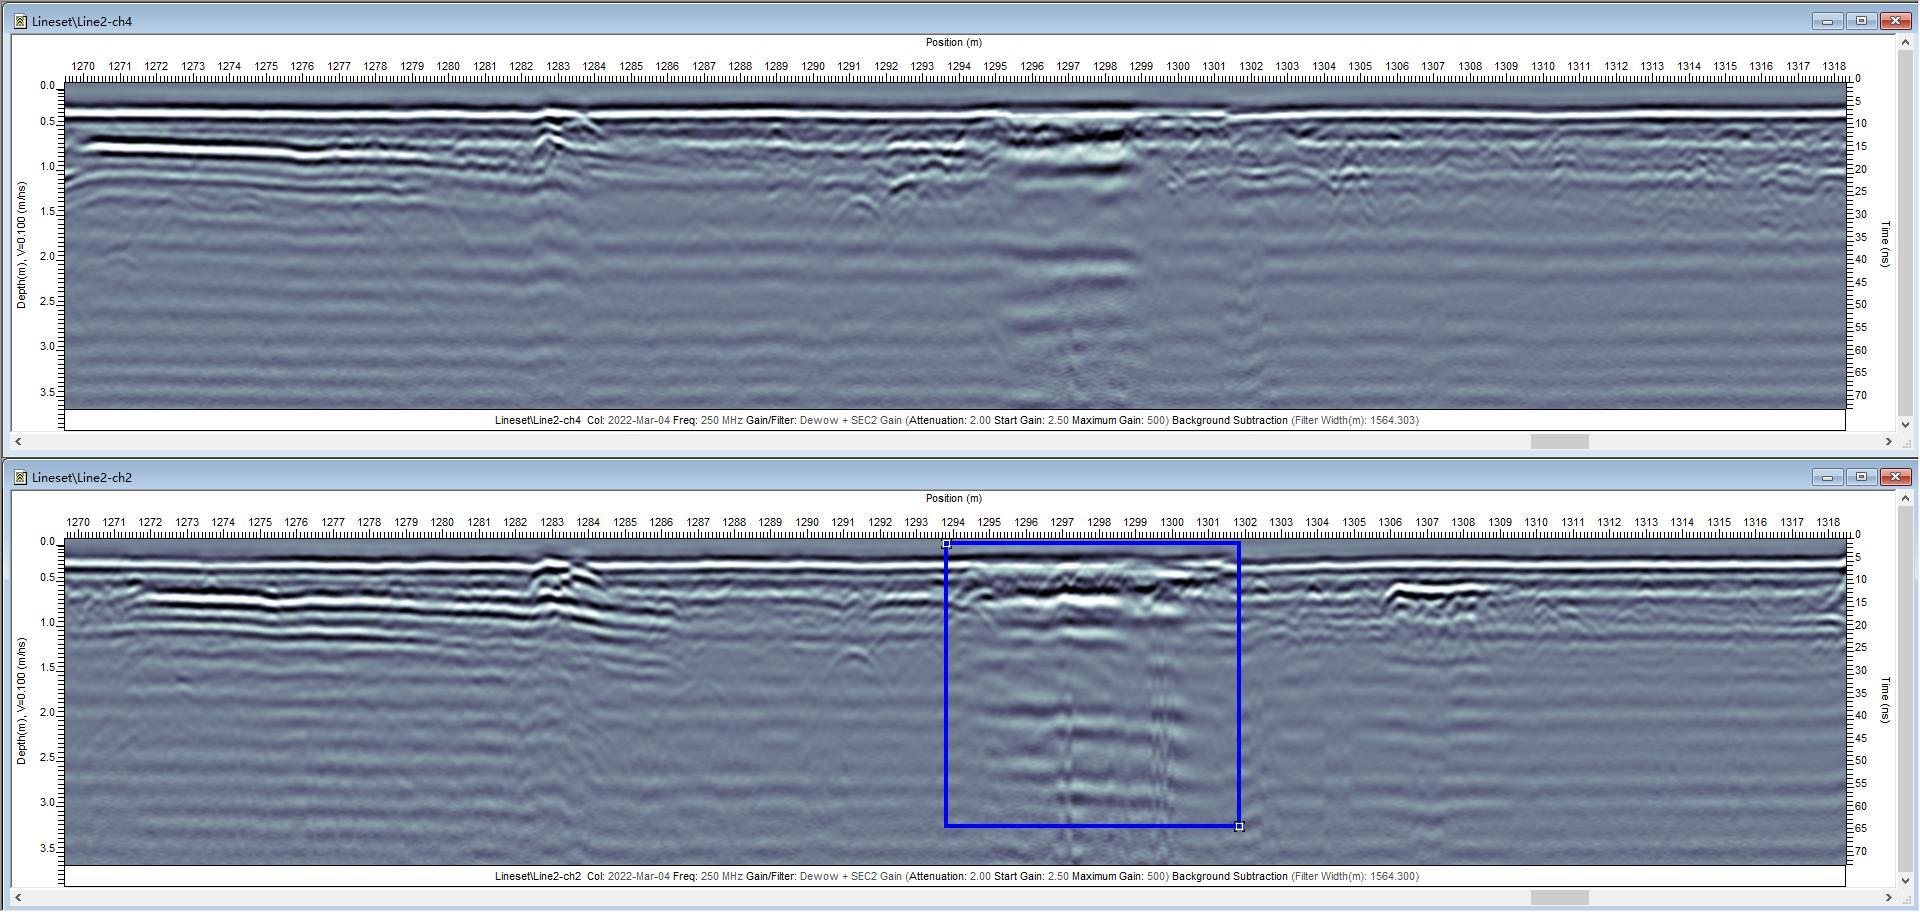Click right scroll arrow in Line2-ch2 window
This screenshot has height=912, width=1920.
(x=1889, y=897)
